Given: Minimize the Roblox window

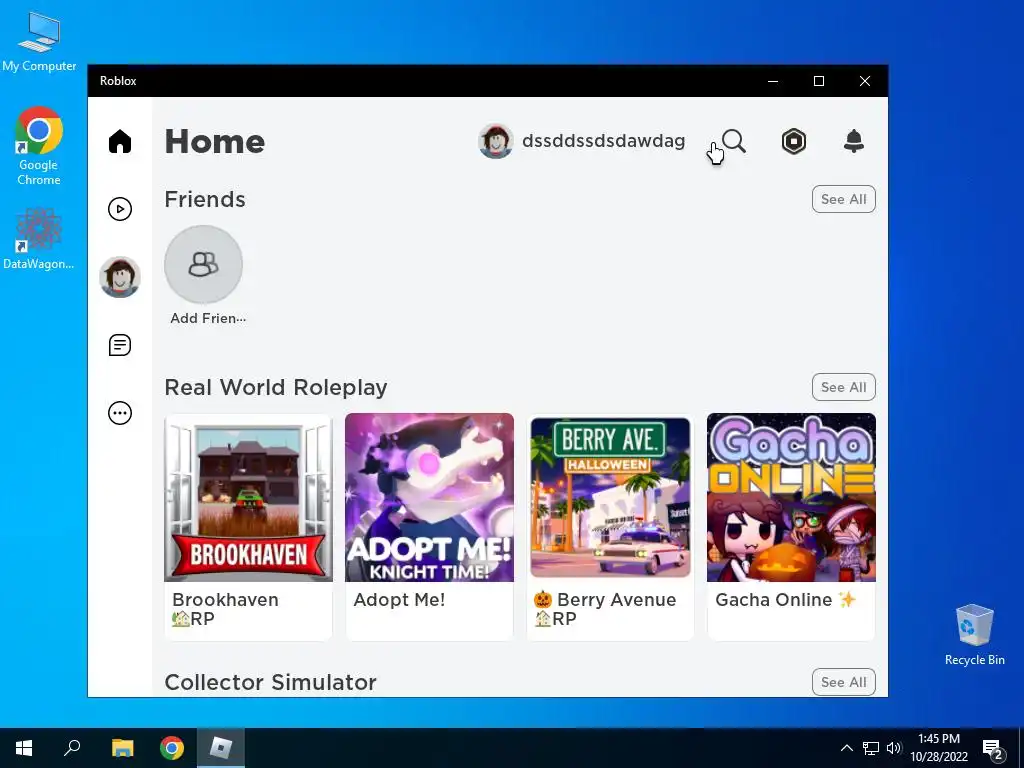Looking at the screenshot, I should pos(773,81).
